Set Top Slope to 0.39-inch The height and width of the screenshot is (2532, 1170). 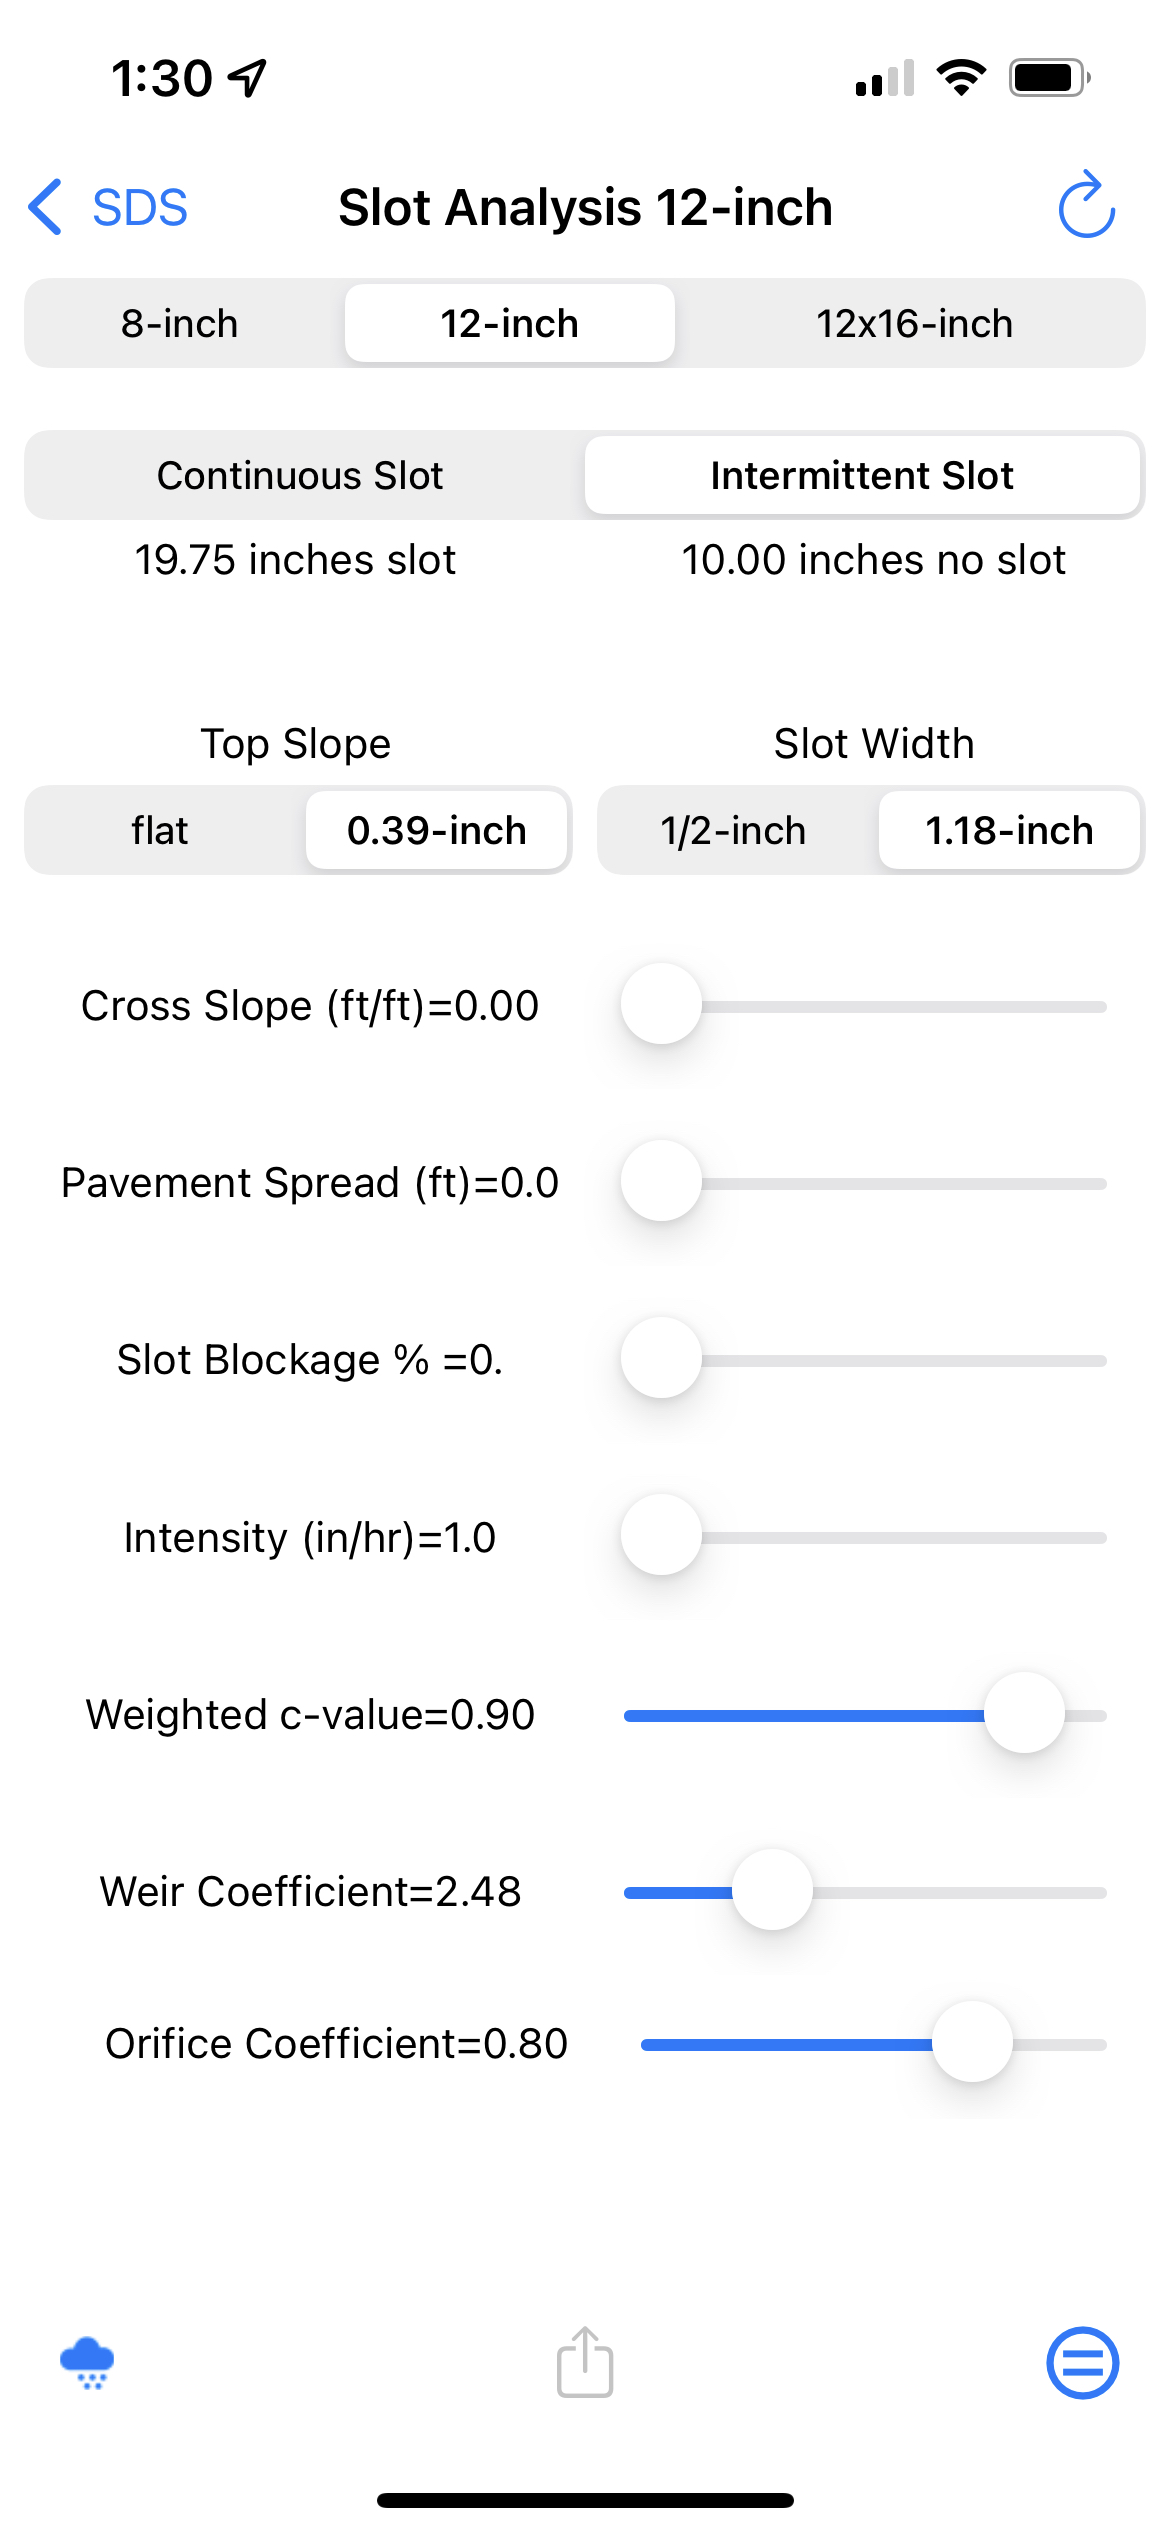pyautogui.click(x=437, y=831)
